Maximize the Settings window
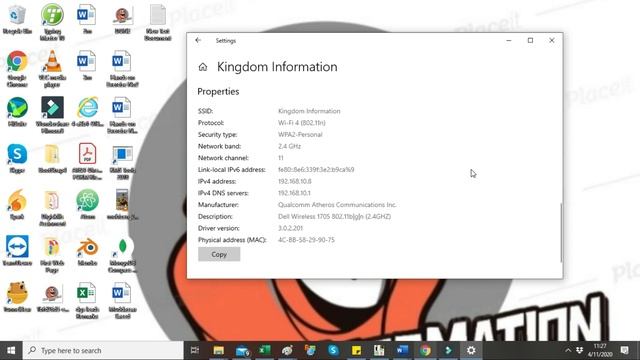640x360 pixels. pos(530,40)
